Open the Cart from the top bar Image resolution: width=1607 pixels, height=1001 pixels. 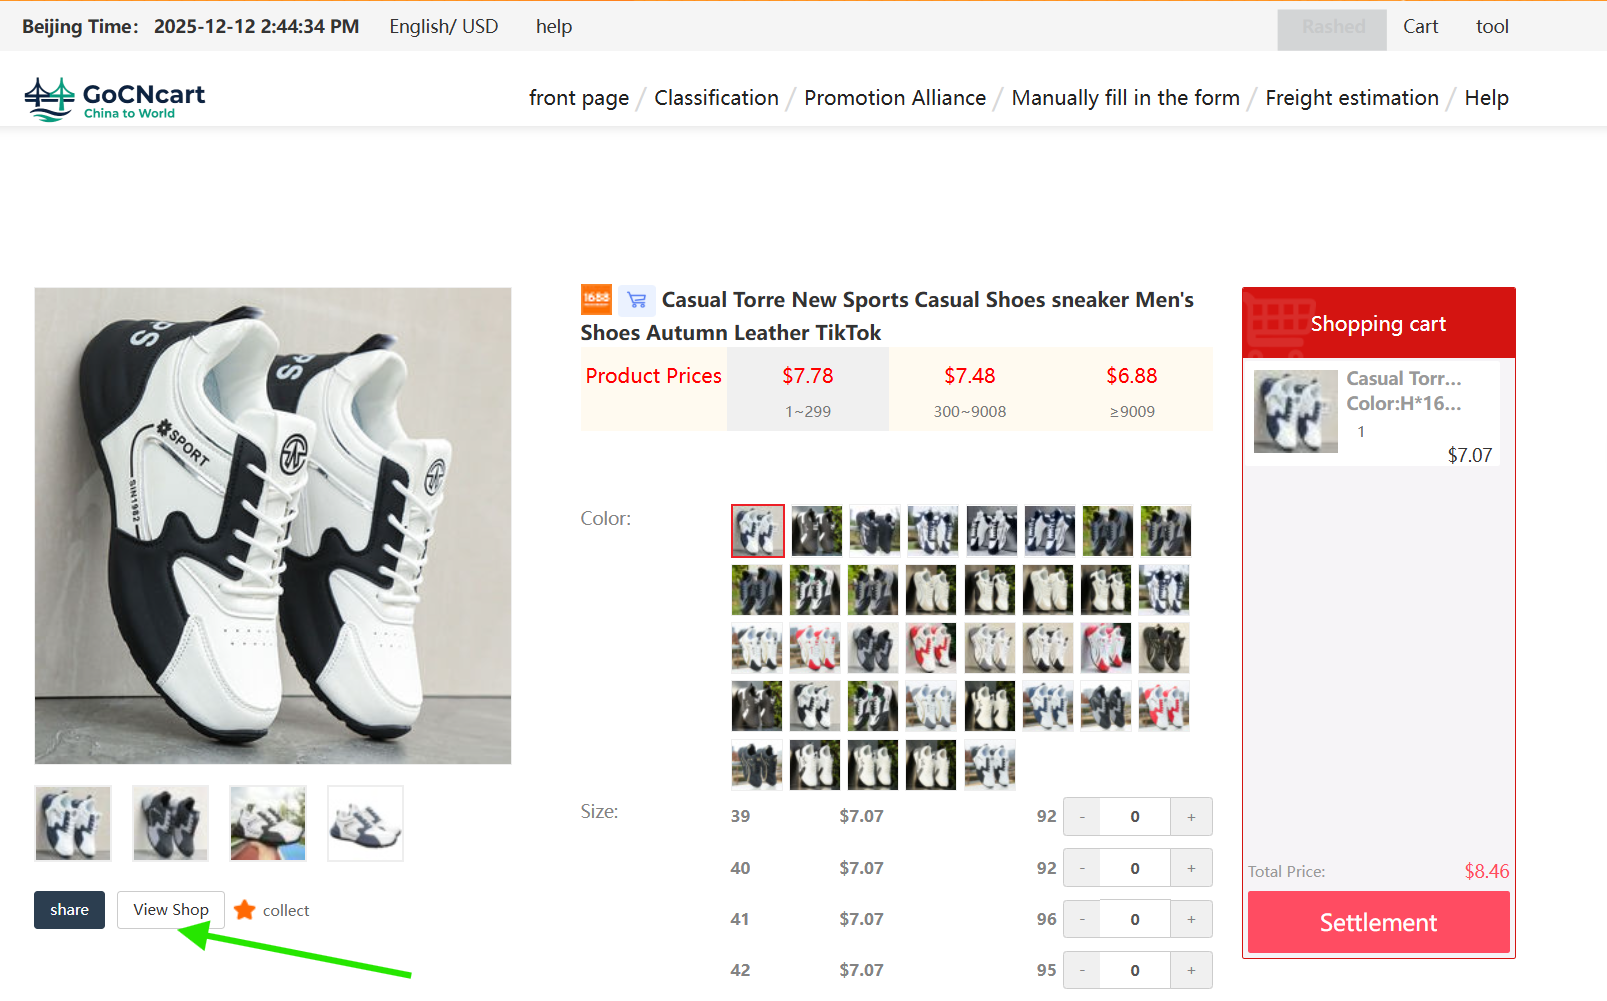click(1420, 26)
